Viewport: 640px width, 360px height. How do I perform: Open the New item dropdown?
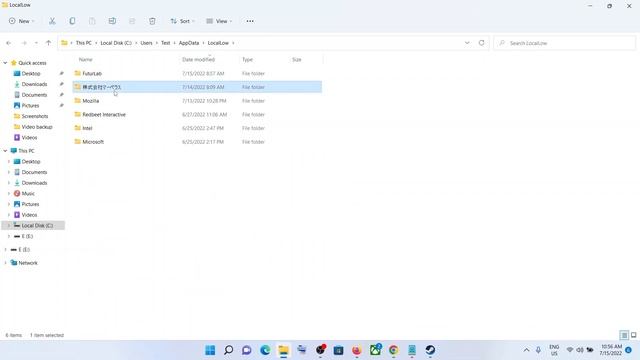tap(22, 21)
